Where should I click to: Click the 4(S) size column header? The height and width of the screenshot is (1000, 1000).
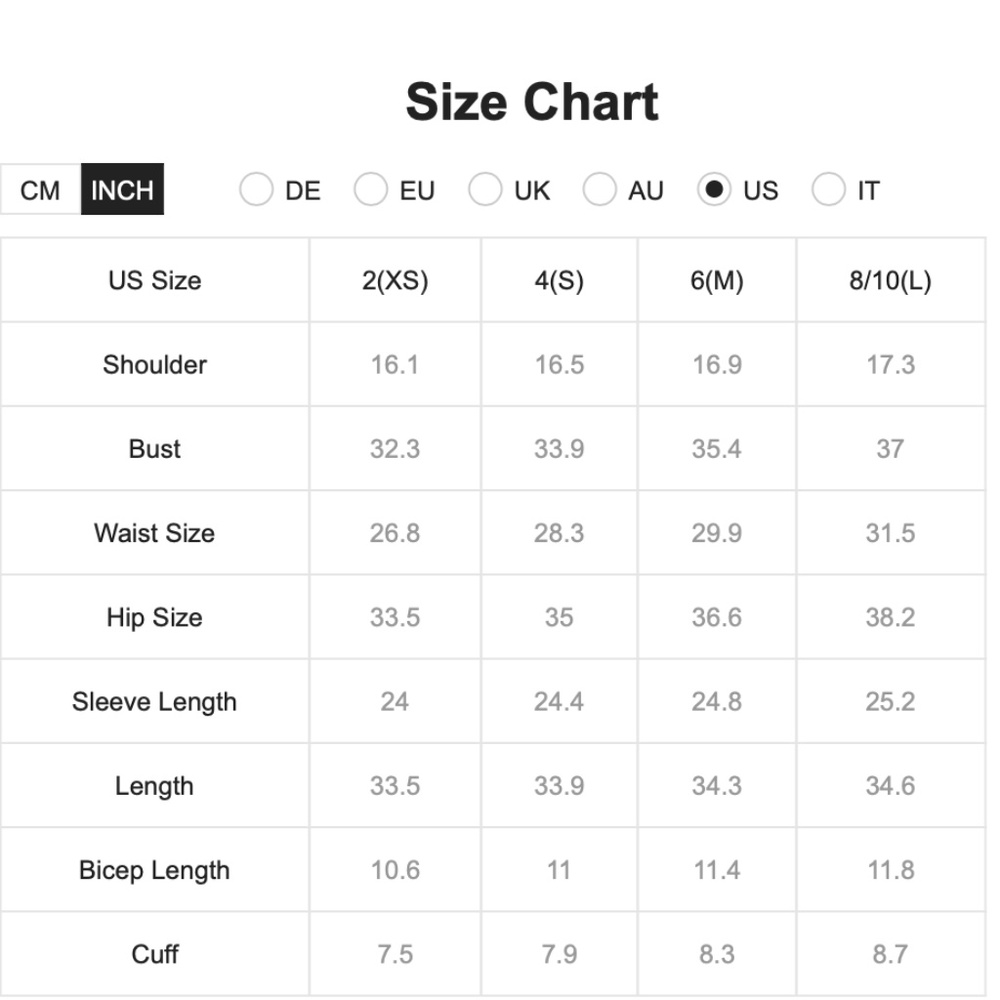click(559, 280)
